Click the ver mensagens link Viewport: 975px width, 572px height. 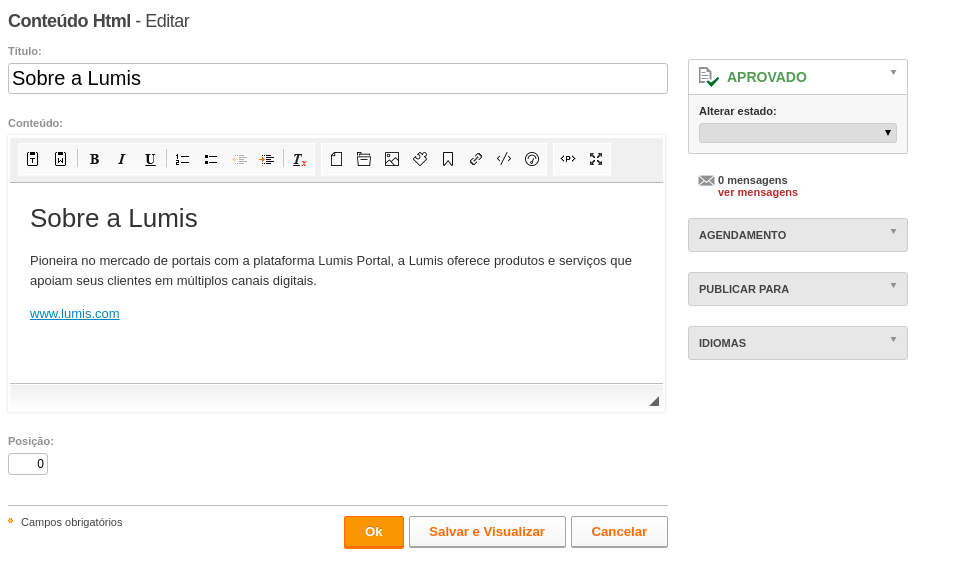757,193
